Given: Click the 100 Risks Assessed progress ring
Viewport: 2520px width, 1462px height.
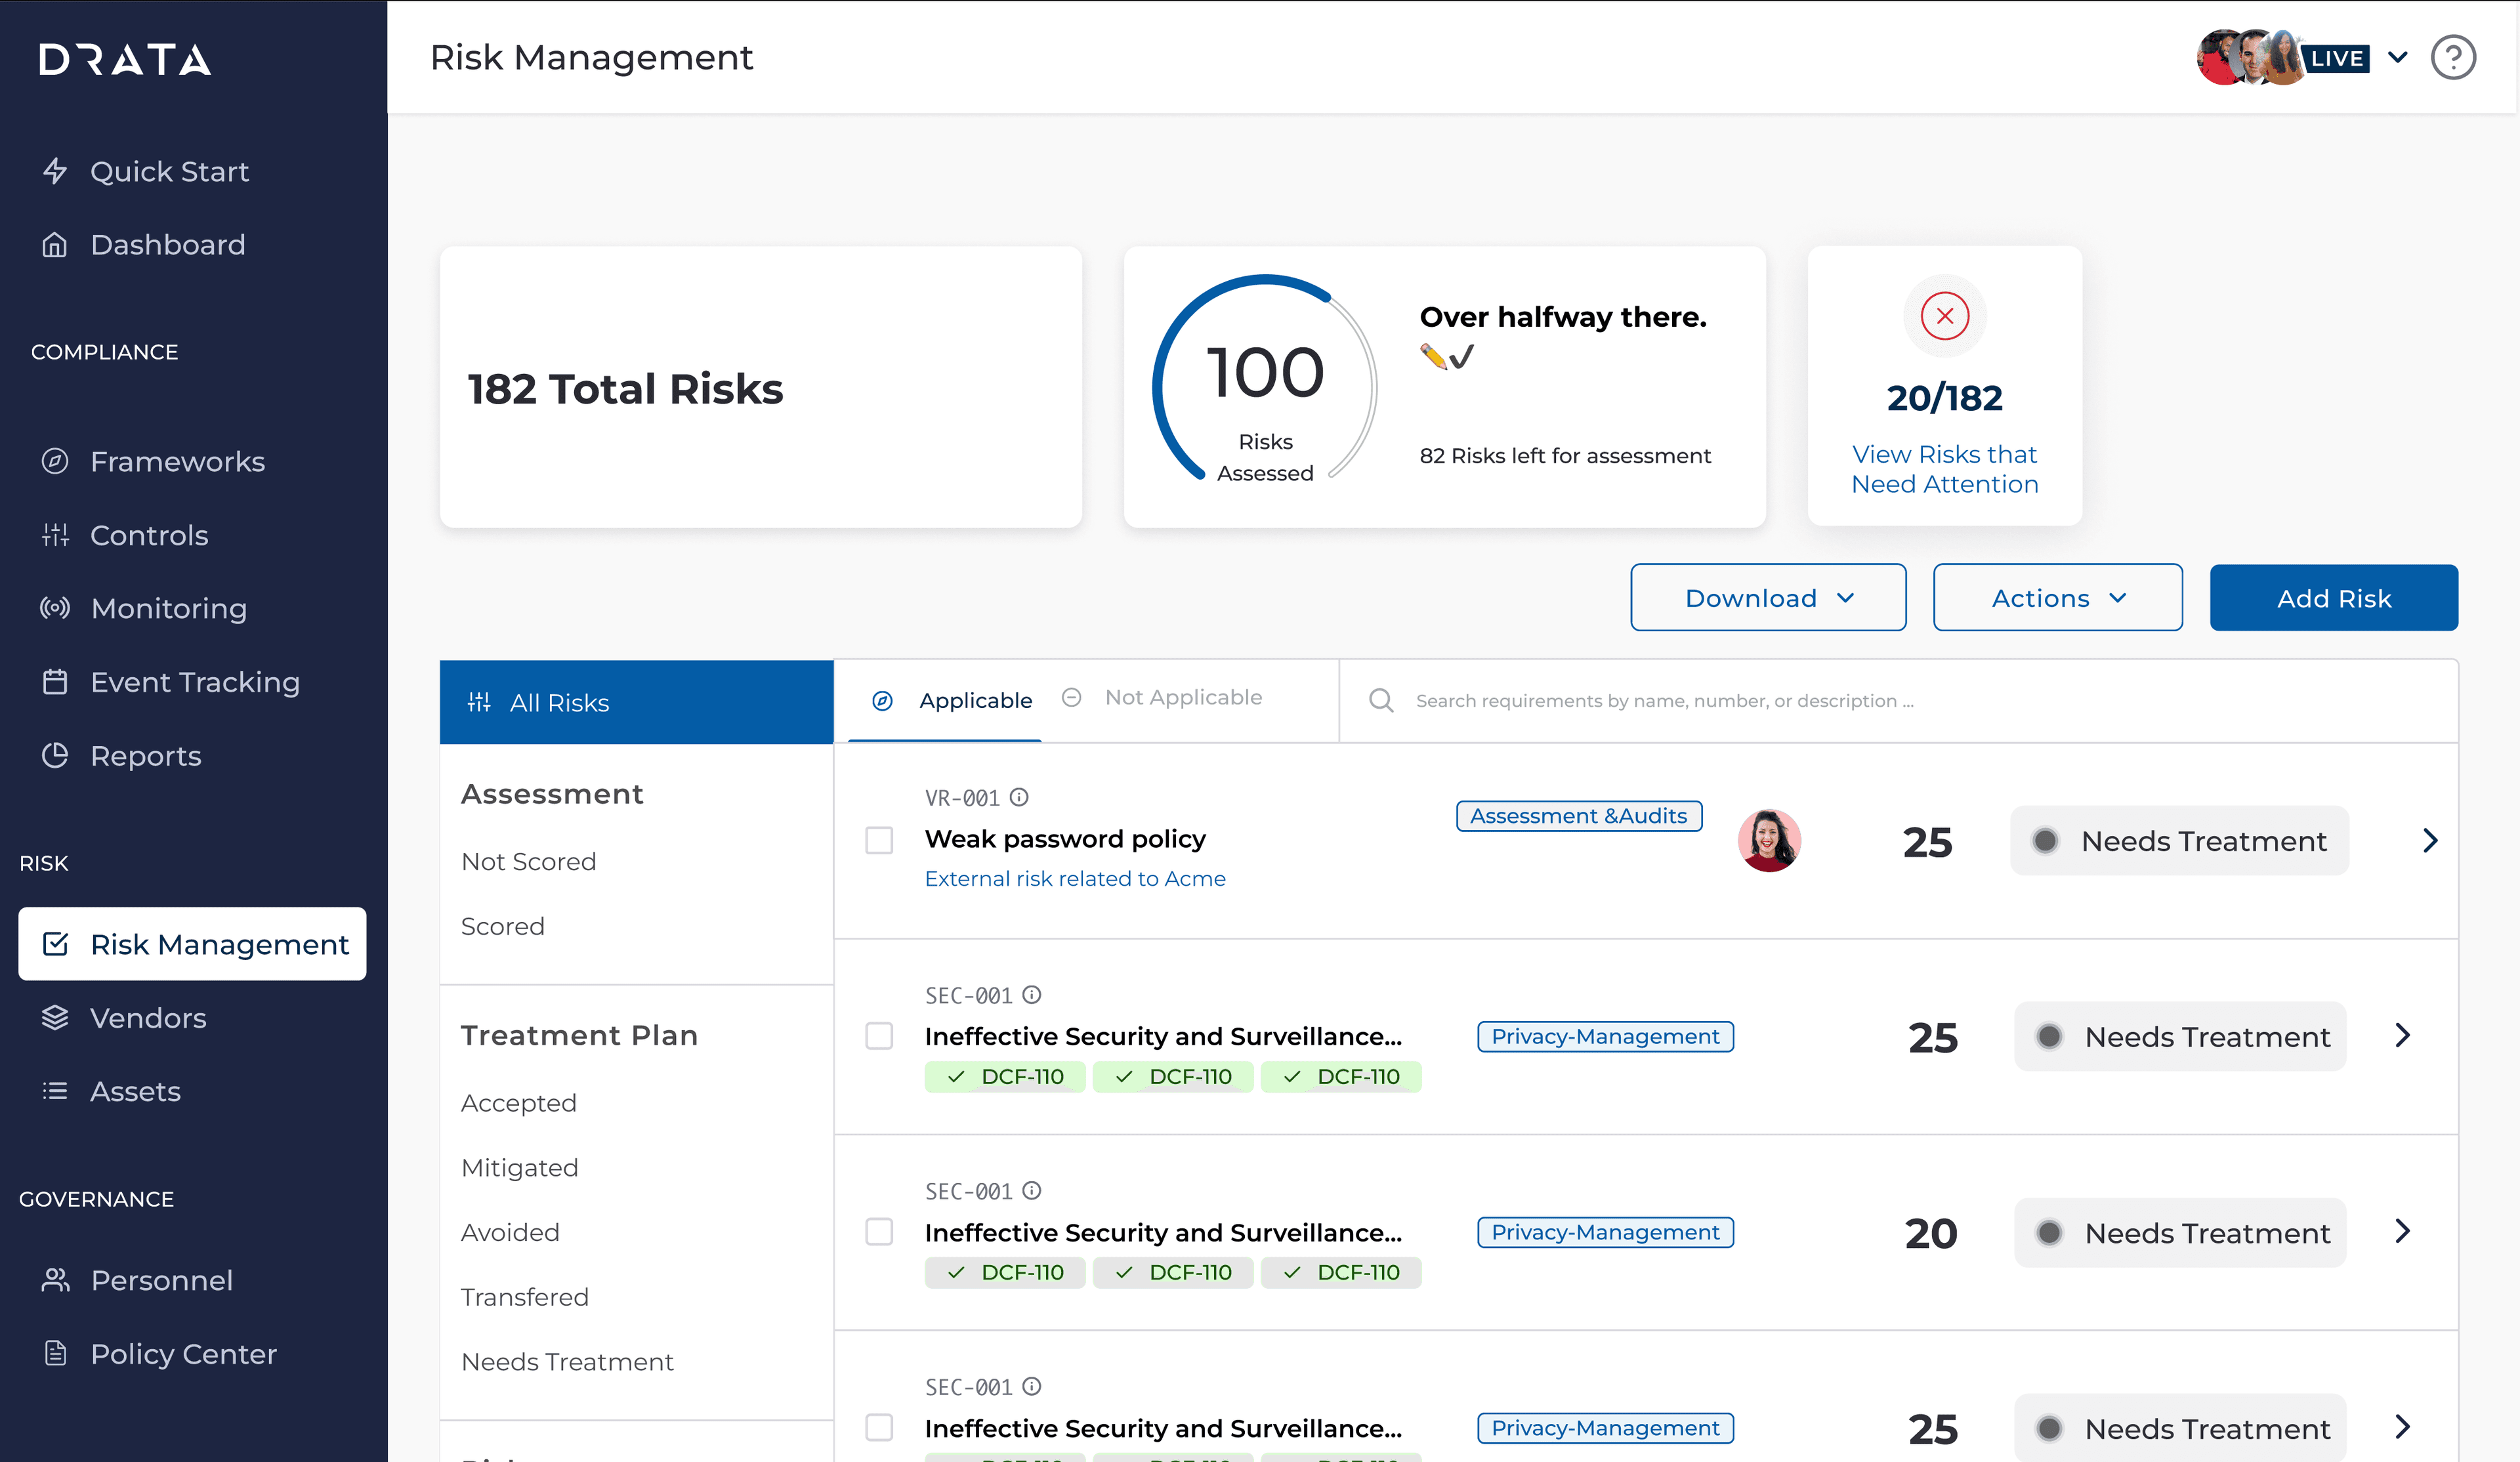Looking at the screenshot, I should pos(1265,378).
